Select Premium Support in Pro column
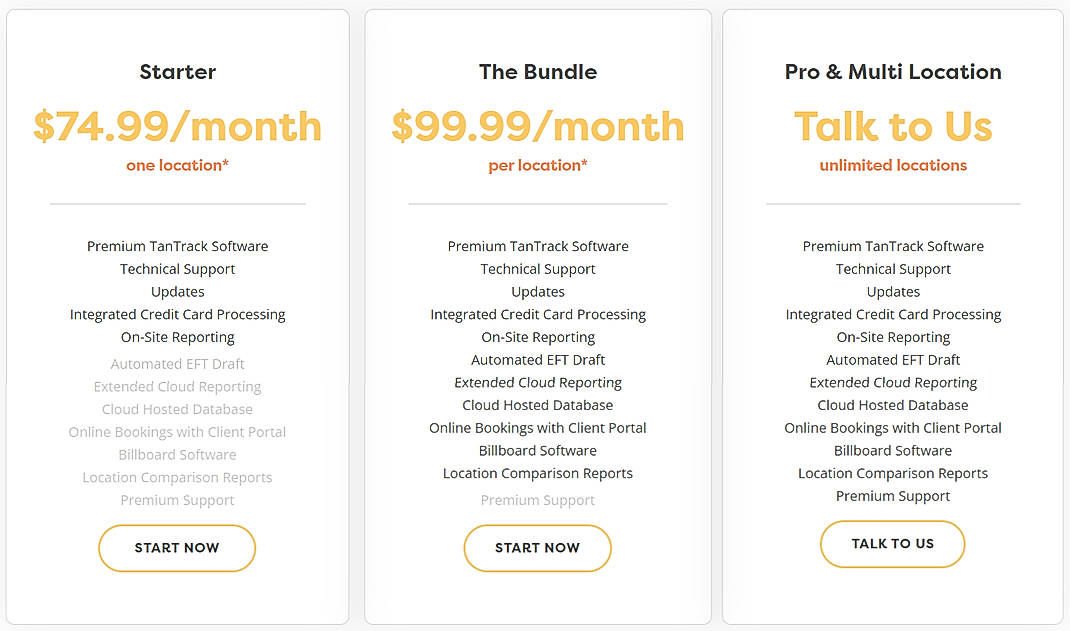 (x=892, y=495)
